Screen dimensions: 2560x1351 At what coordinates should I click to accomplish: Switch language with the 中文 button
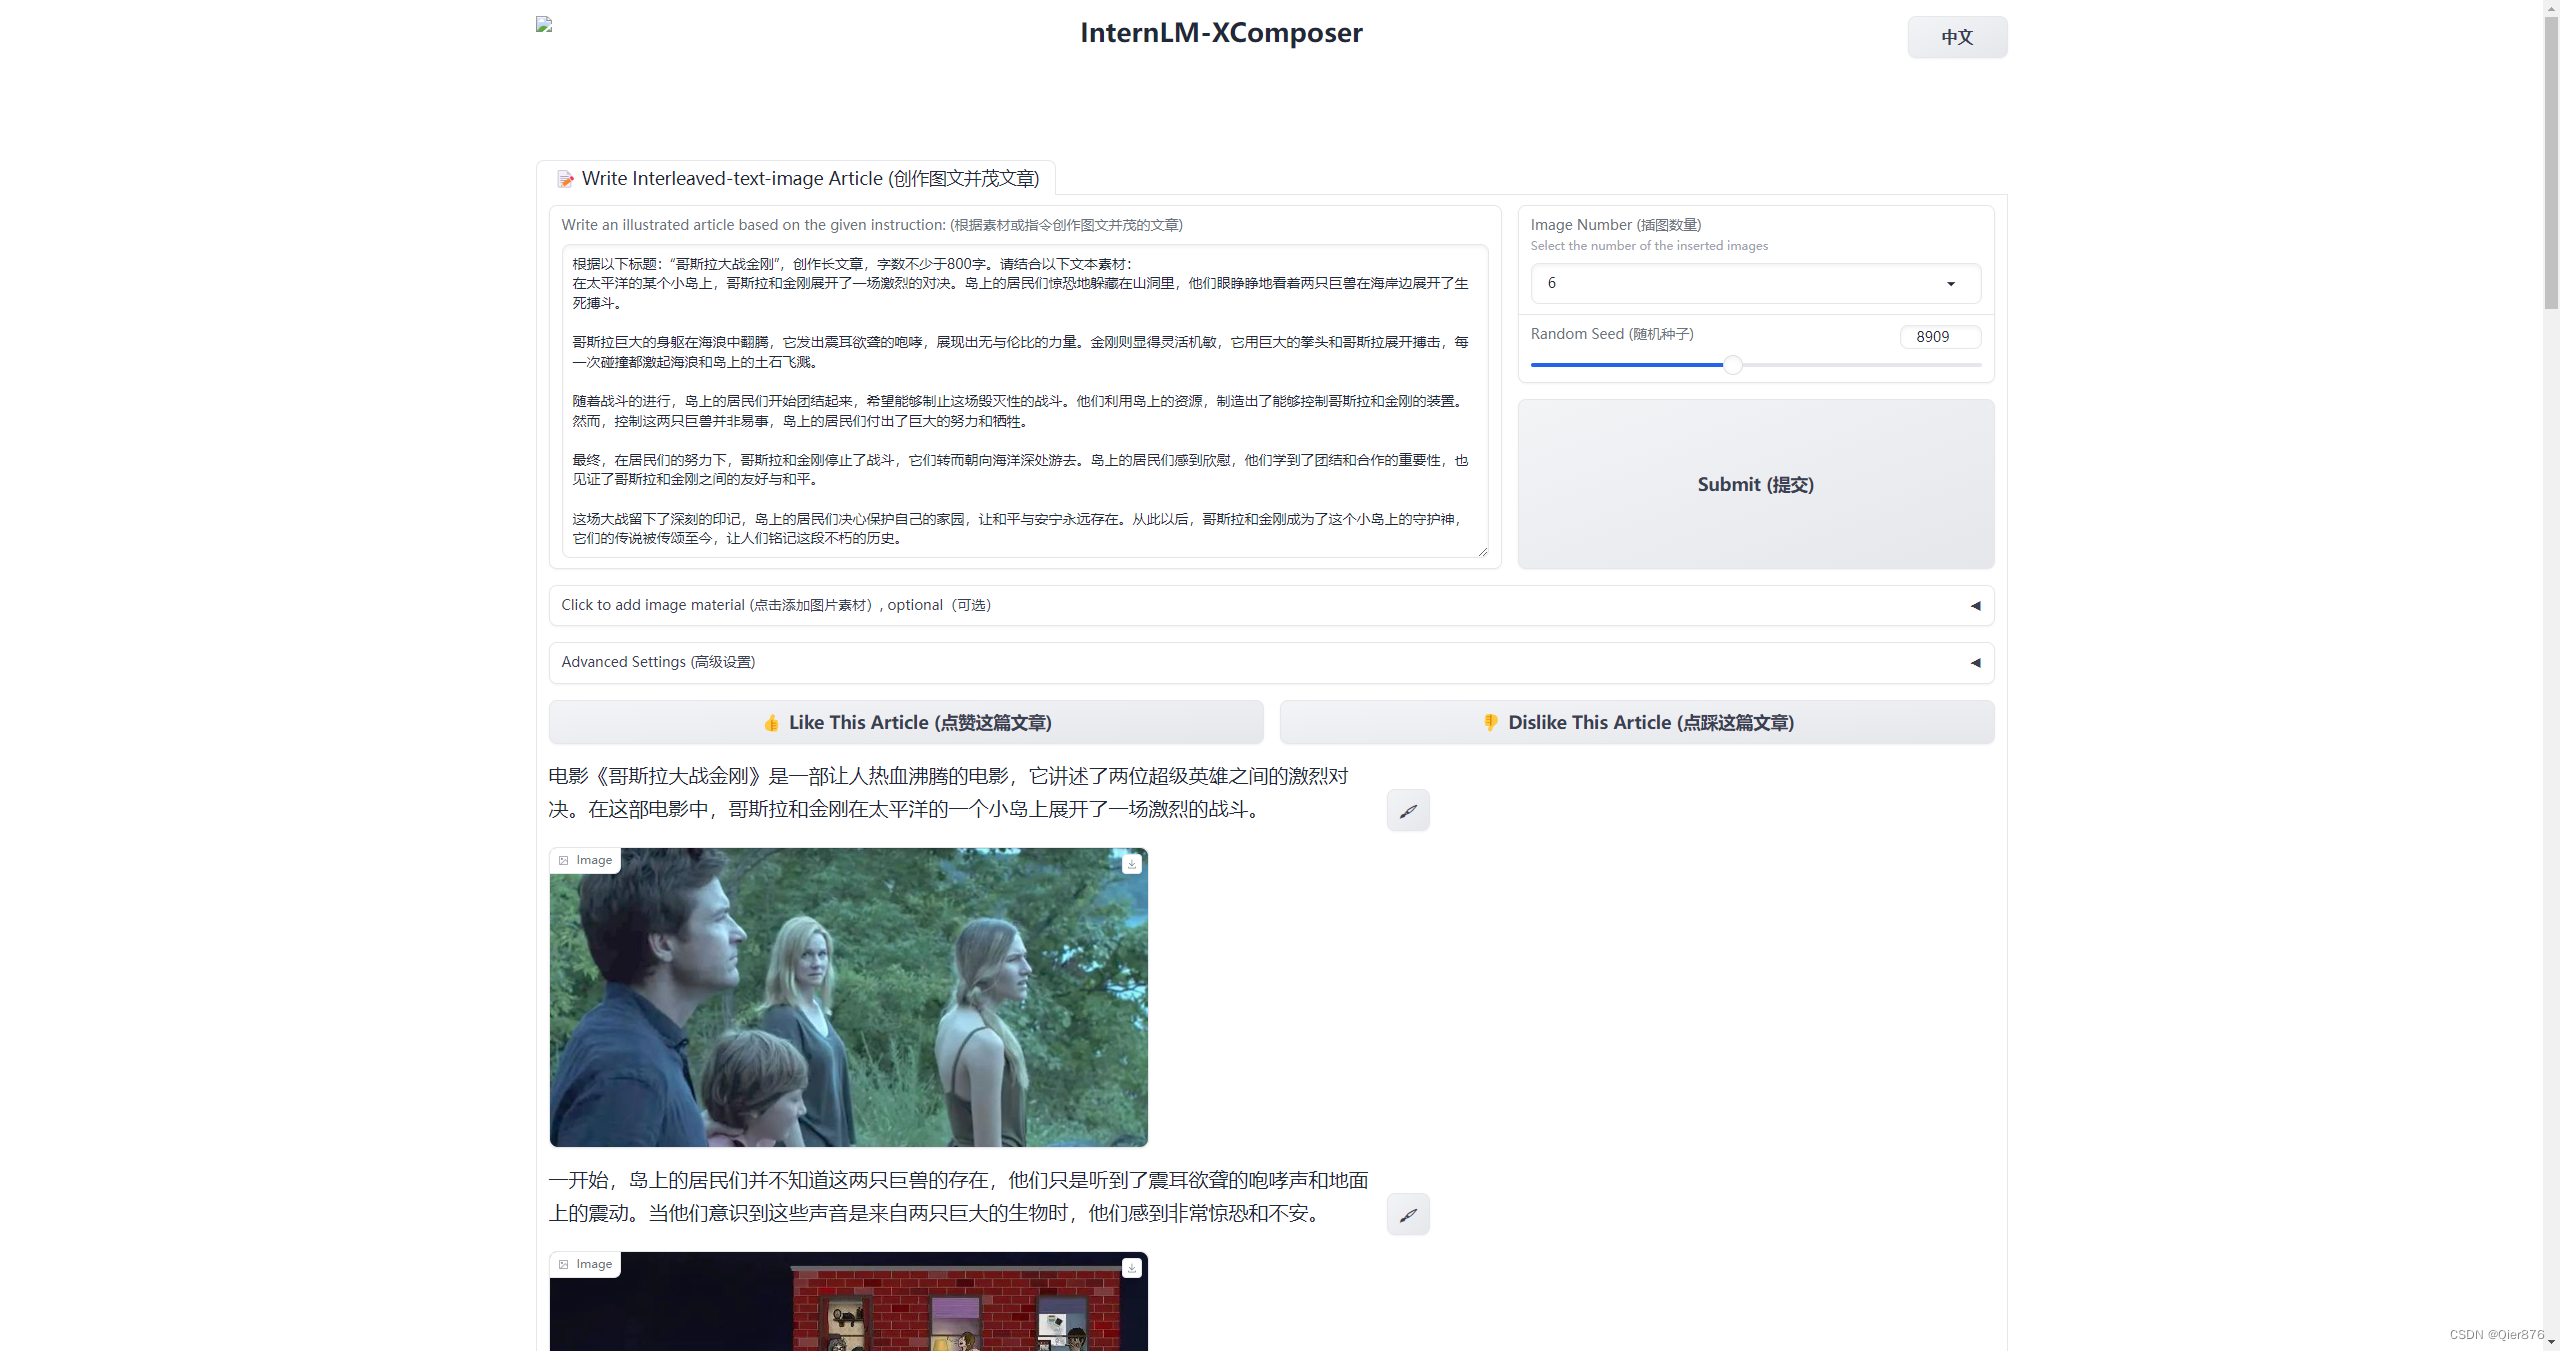[x=1956, y=37]
